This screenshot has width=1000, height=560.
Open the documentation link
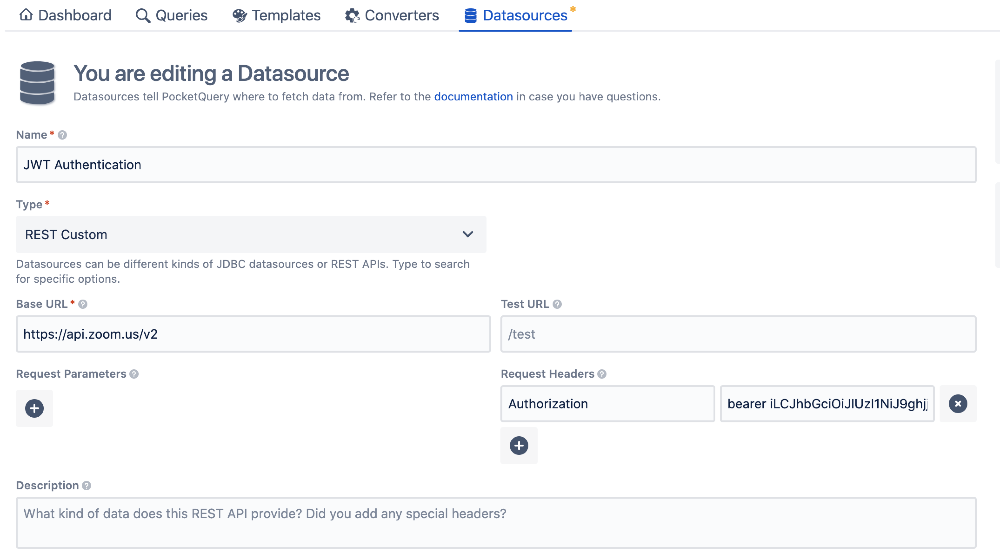pyautogui.click(x=473, y=97)
